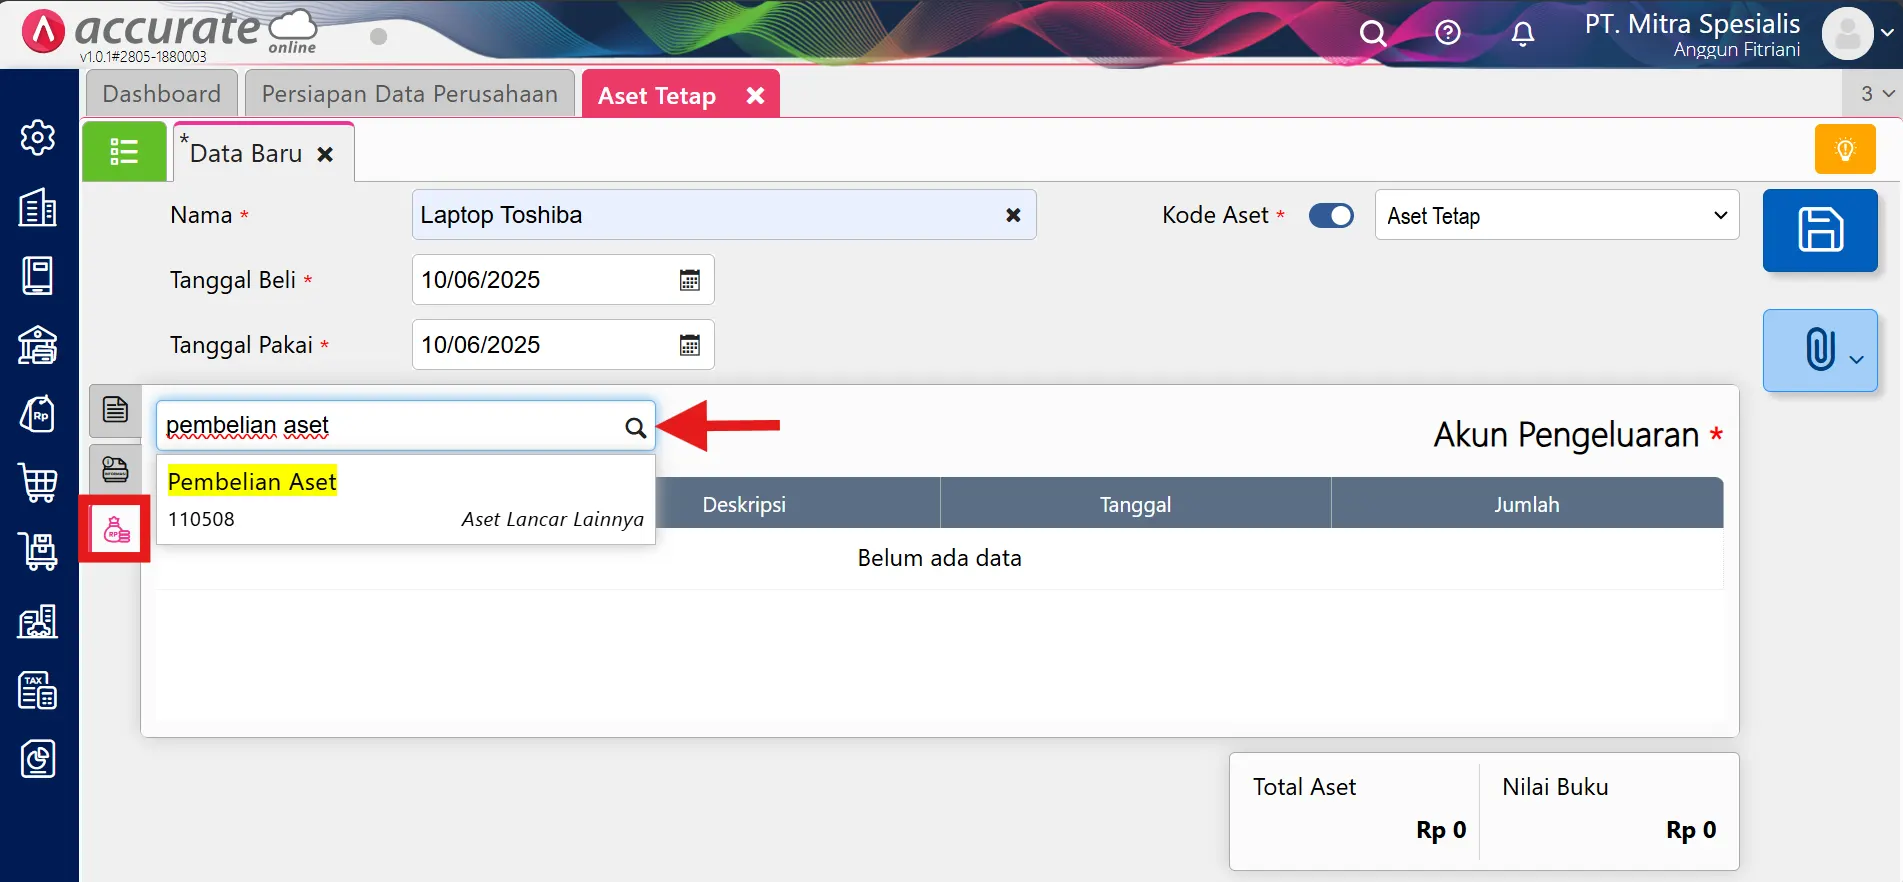This screenshot has height=882, width=1903.
Task: Clear the Nama field text
Action: (x=1012, y=215)
